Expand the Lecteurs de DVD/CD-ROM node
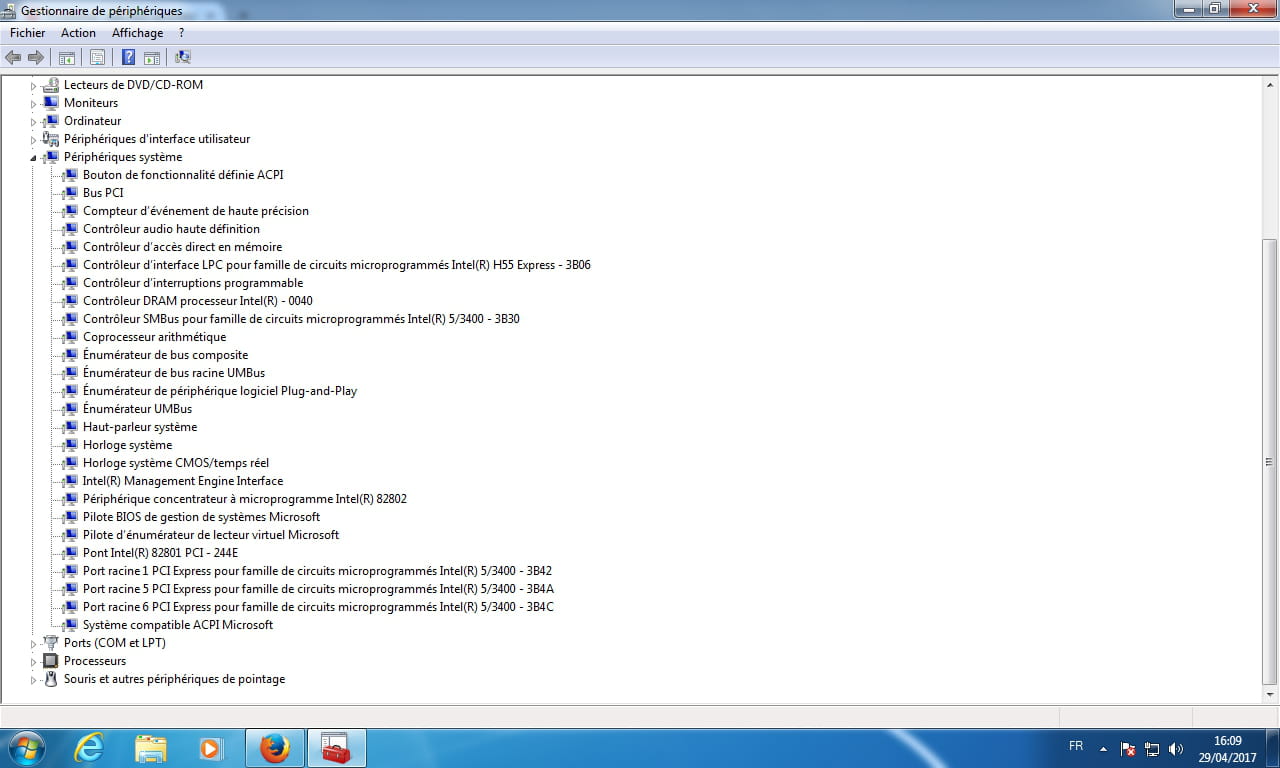Viewport: 1280px width, 768px height. point(33,86)
